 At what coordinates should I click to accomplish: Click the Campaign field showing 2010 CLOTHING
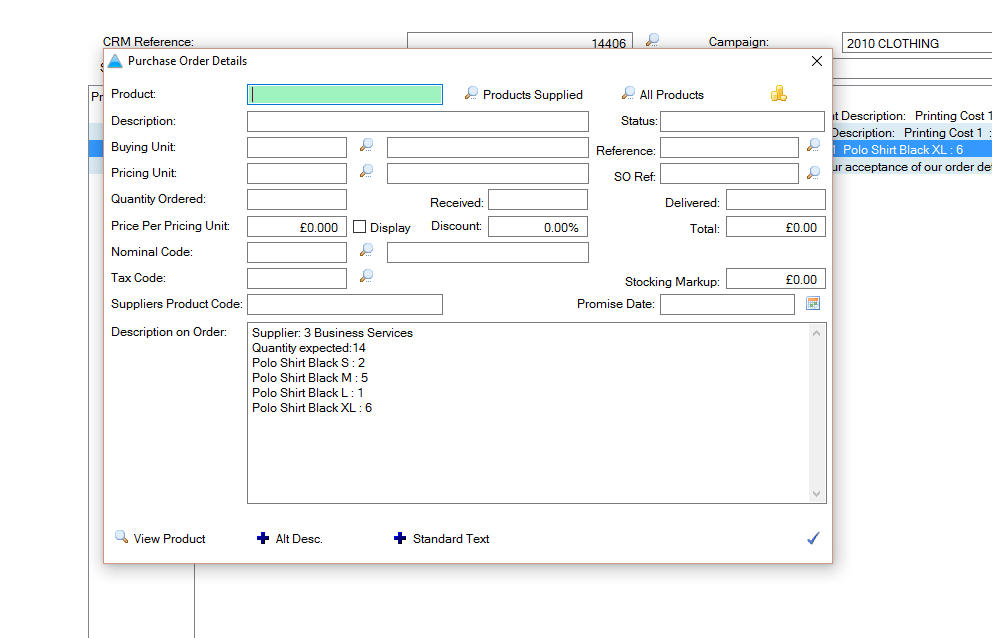[x=917, y=43]
